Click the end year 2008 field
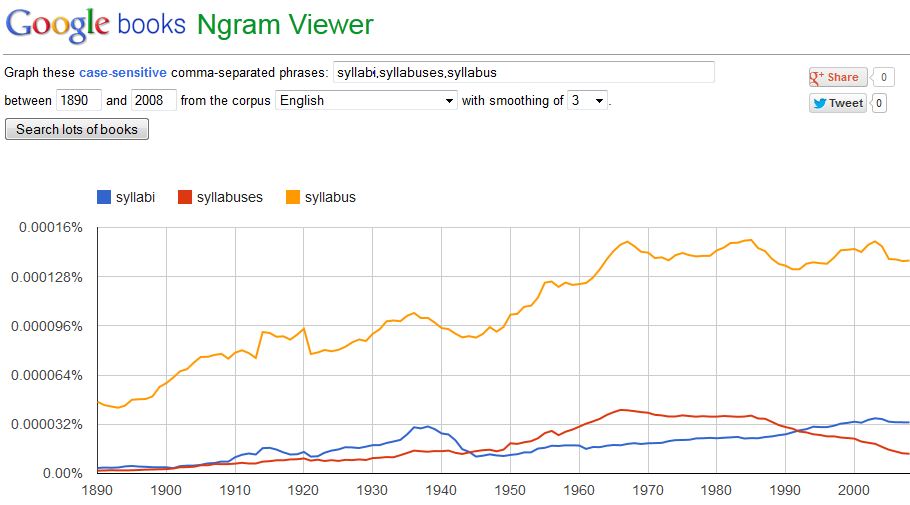 pyautogui.click(x=153, y=100)
